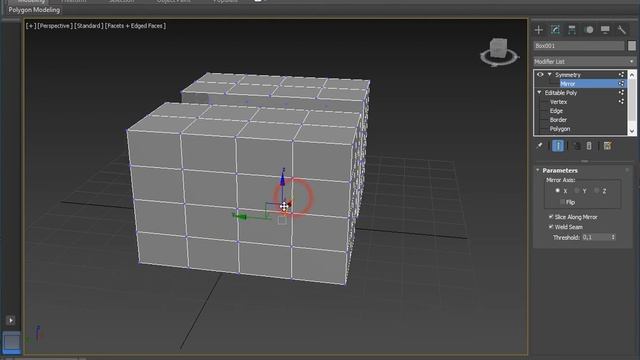The image size is (640, 360).
Task: Open Configure Modifier Sets icon
Action: [607, 146]
